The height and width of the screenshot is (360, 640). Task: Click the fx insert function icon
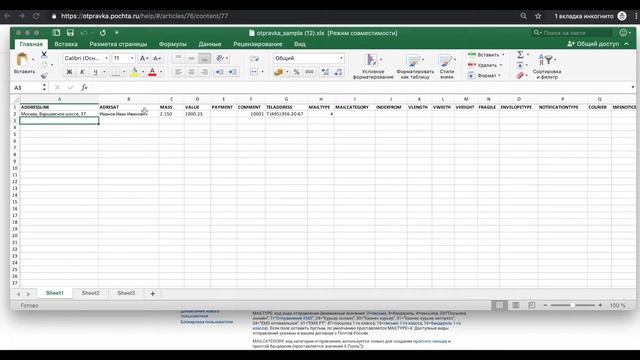coord(84,87)
